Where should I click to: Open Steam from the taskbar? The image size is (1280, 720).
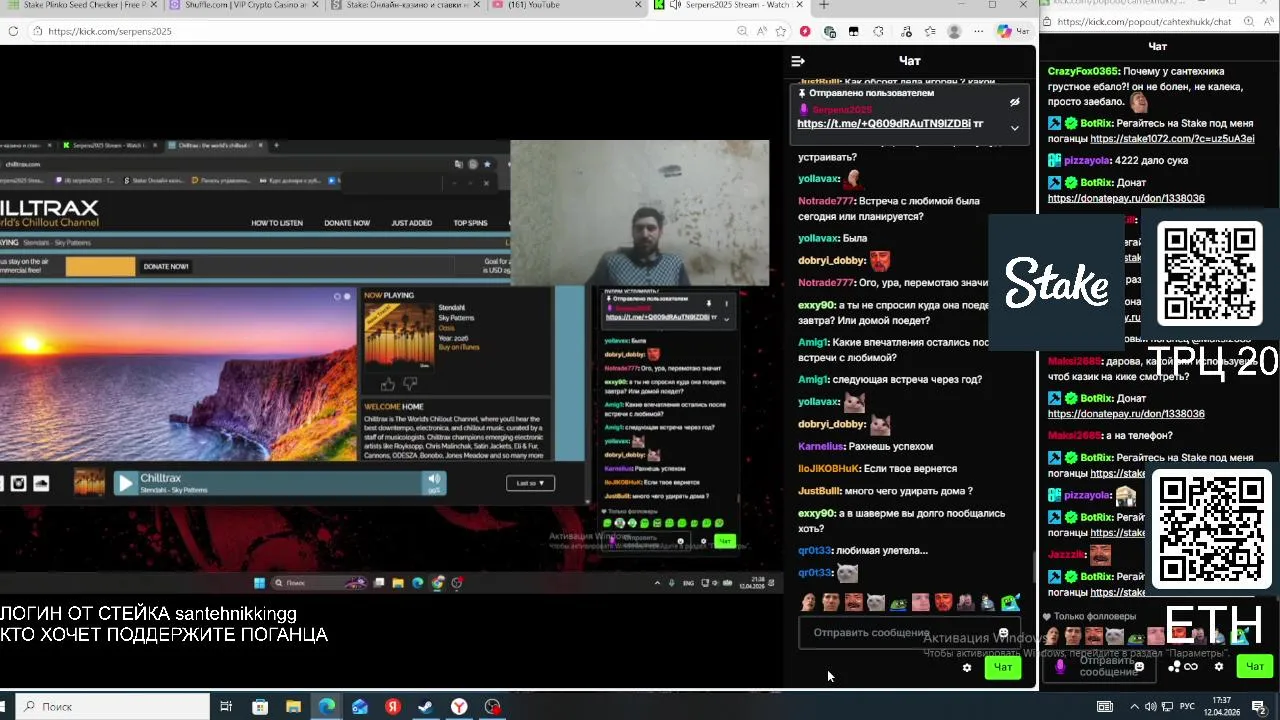click(425, 706)
